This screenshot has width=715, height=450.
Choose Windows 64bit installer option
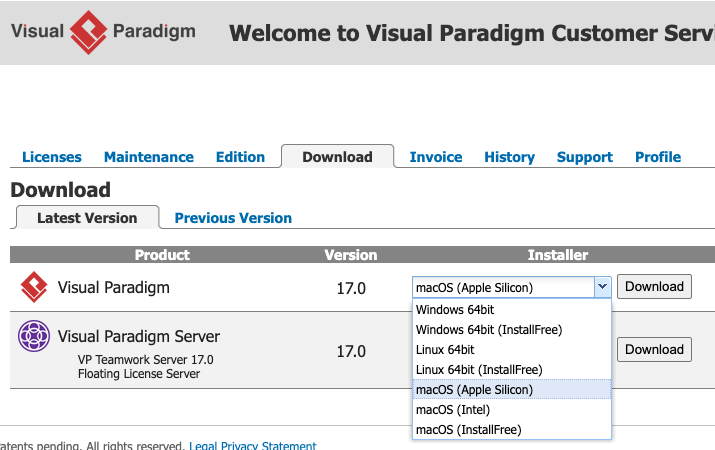coord(455,310)
